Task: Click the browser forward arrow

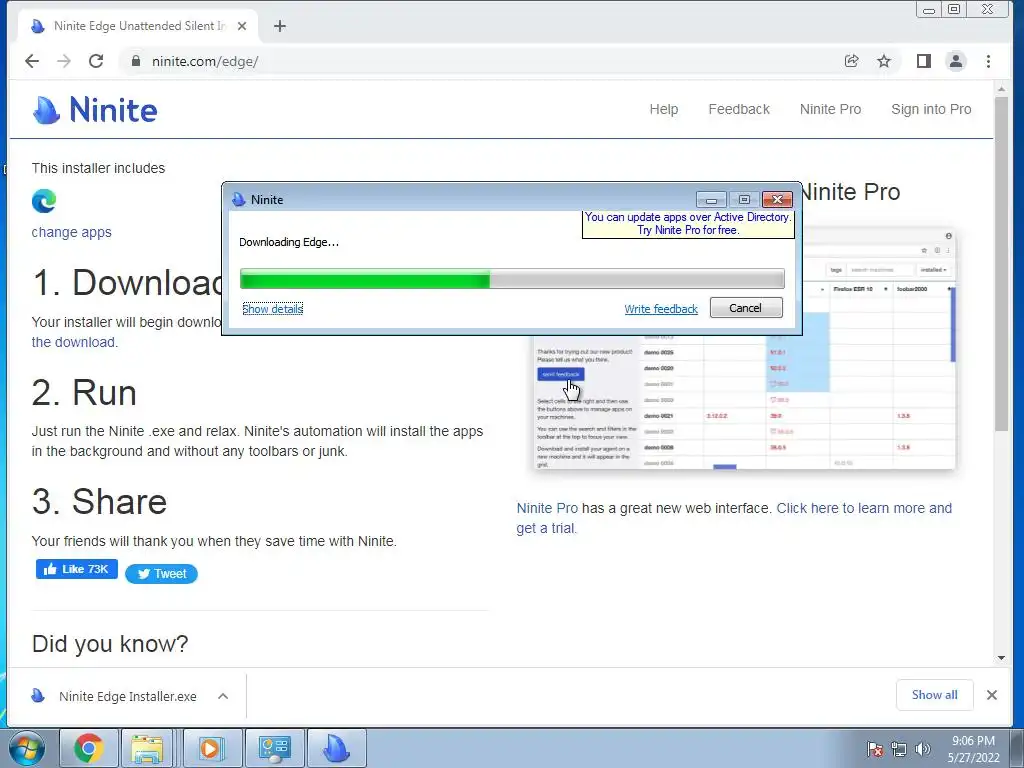Action: click(64, 61)
